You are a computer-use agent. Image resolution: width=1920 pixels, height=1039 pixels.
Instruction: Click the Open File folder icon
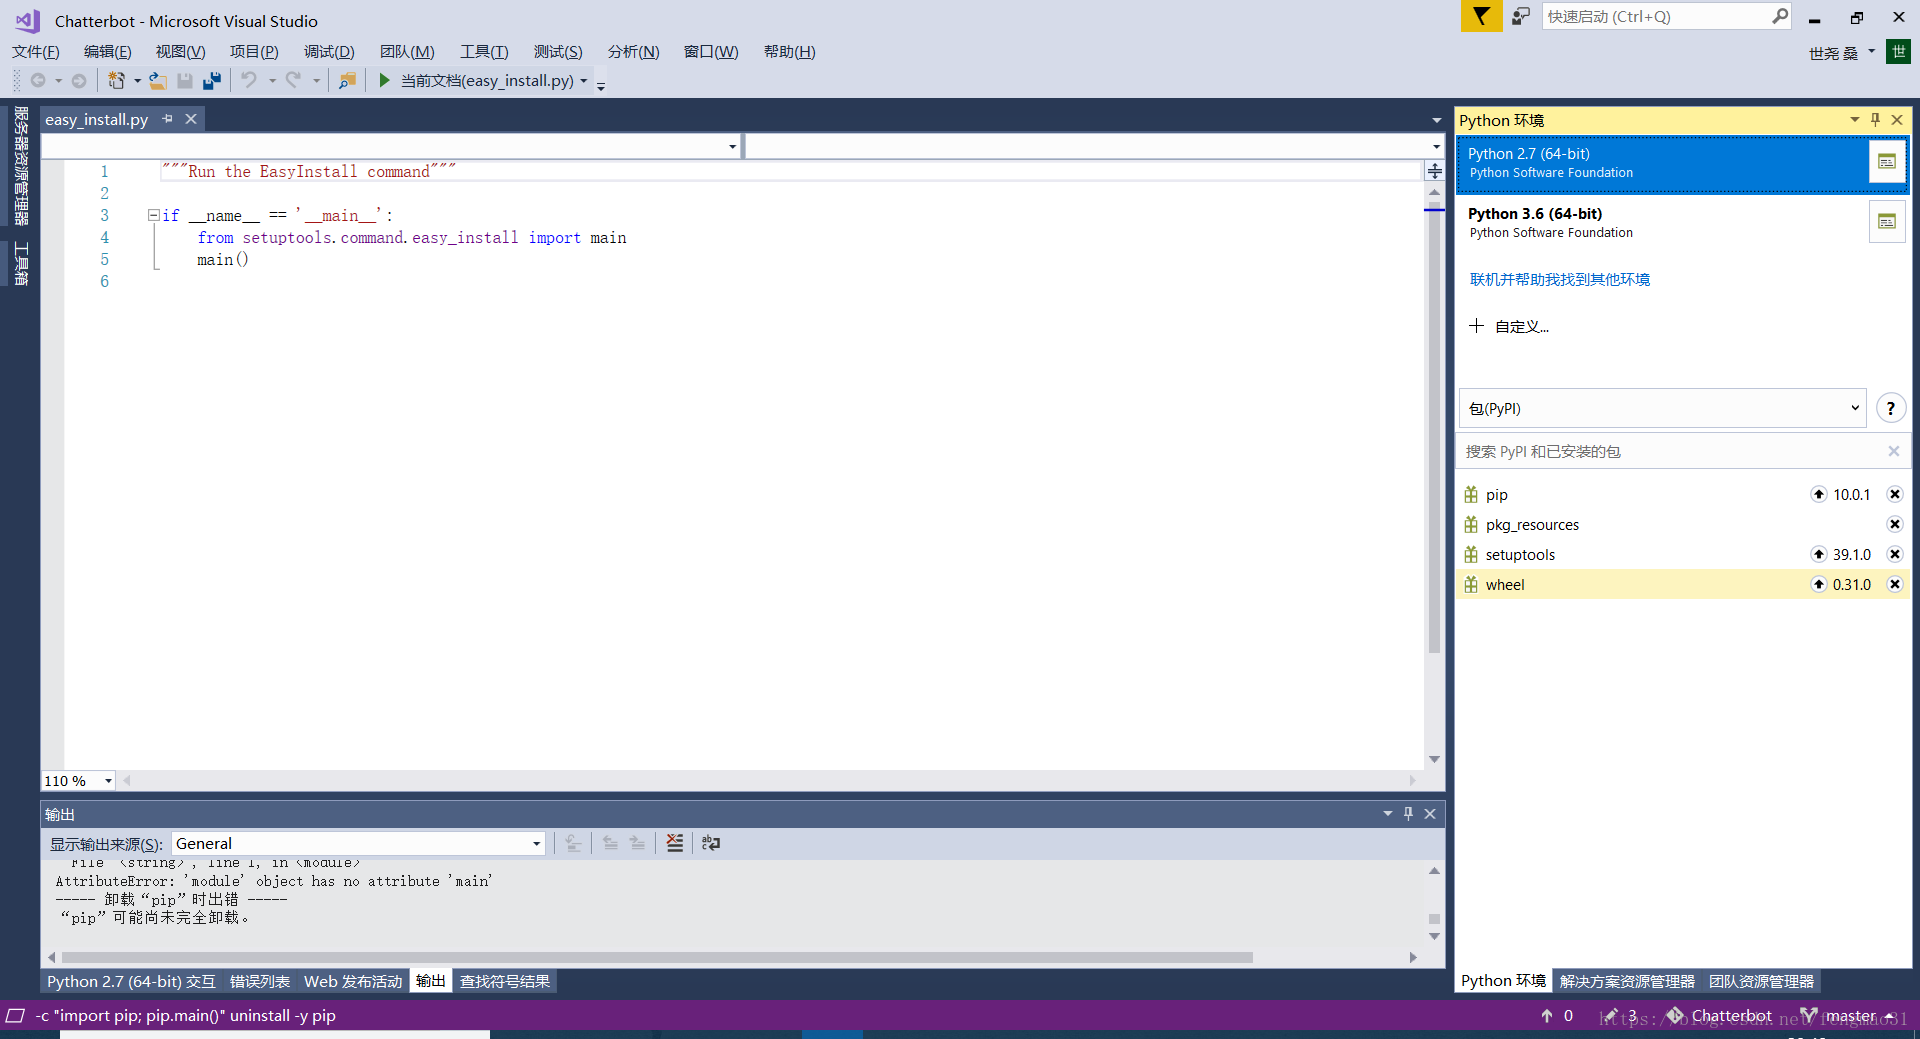(158, 81)
